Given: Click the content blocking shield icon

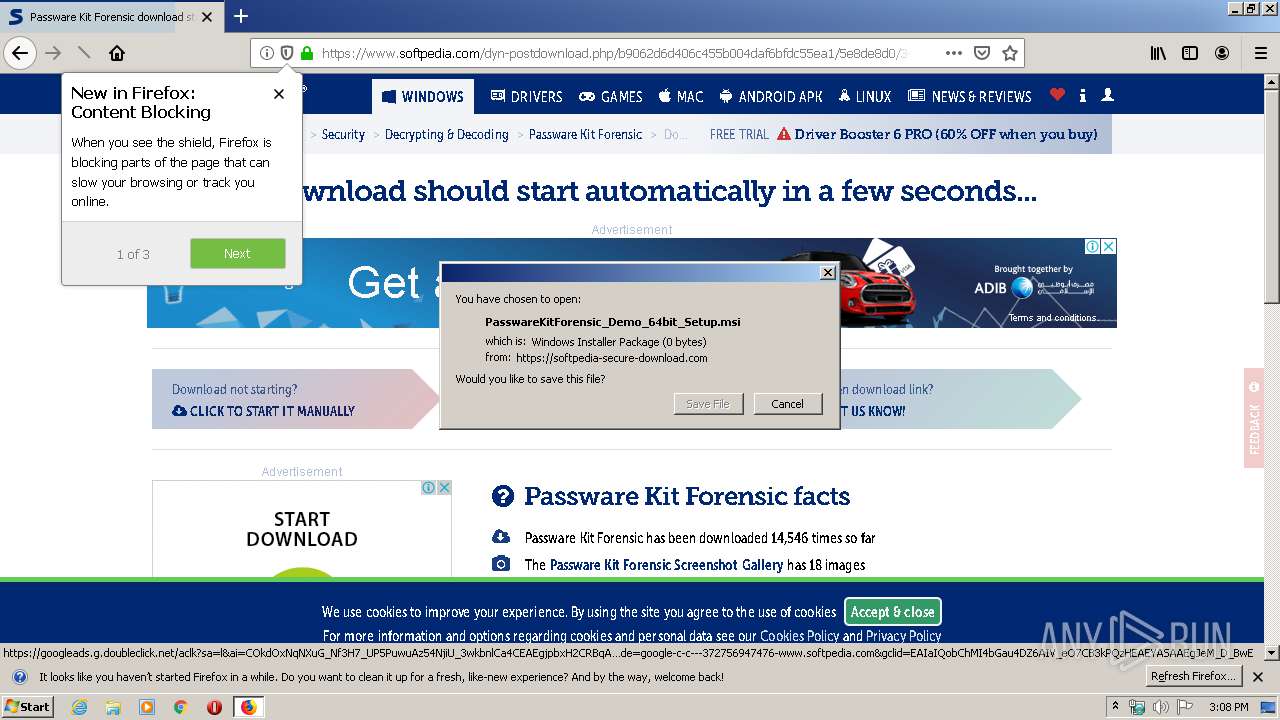Looking at the screenshot, I should (286, 53).
